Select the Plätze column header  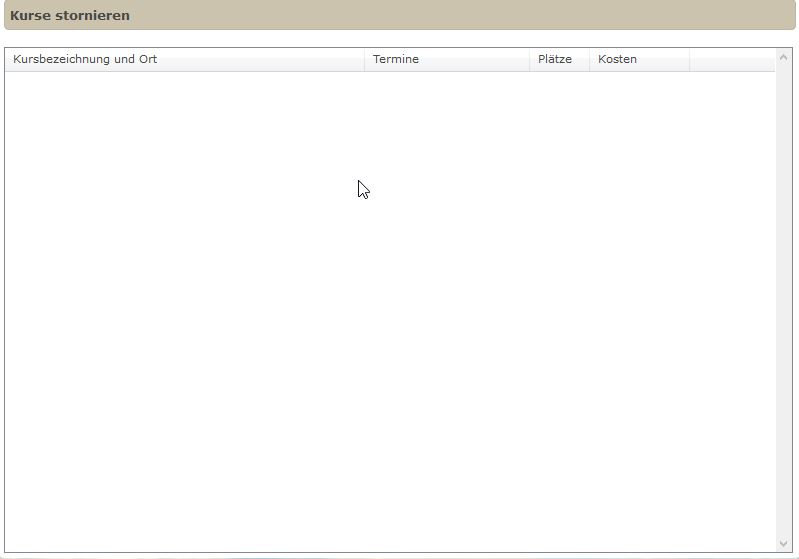click(560, 60)
